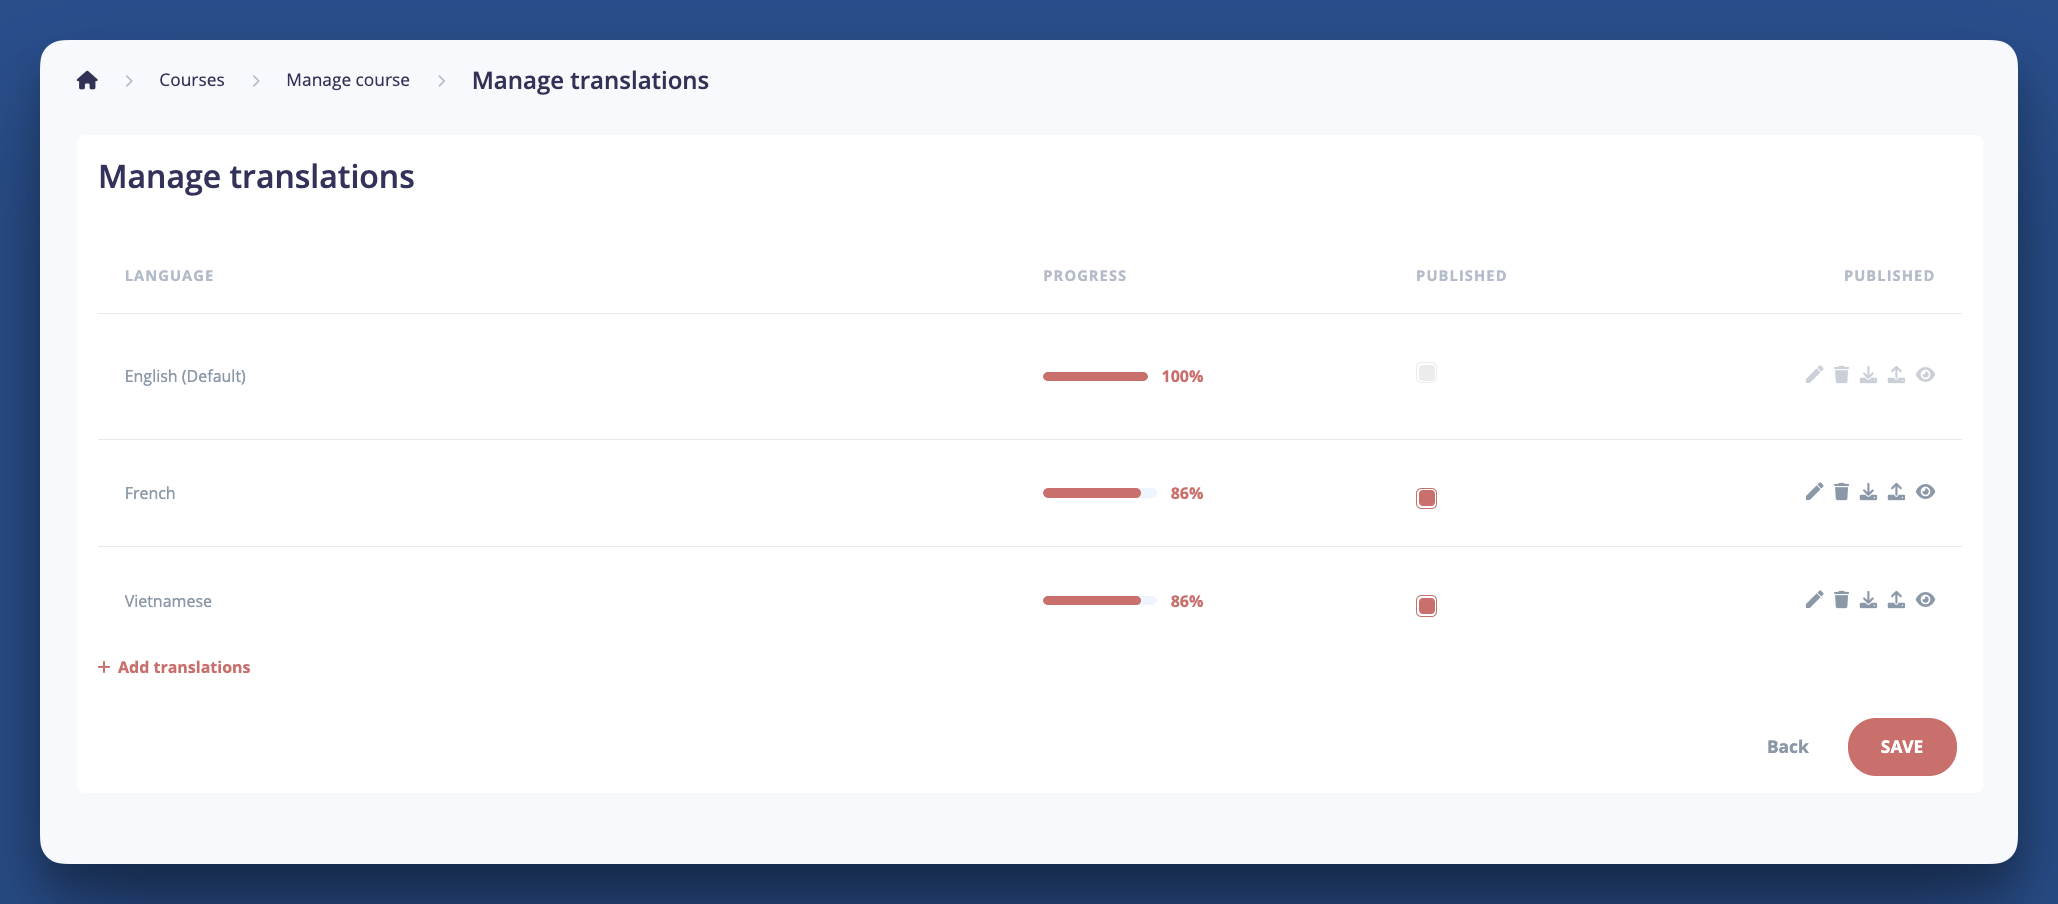This screenshot has width=2058, height=904.
Task: Click the Back button
Action: click(1787, 747)
